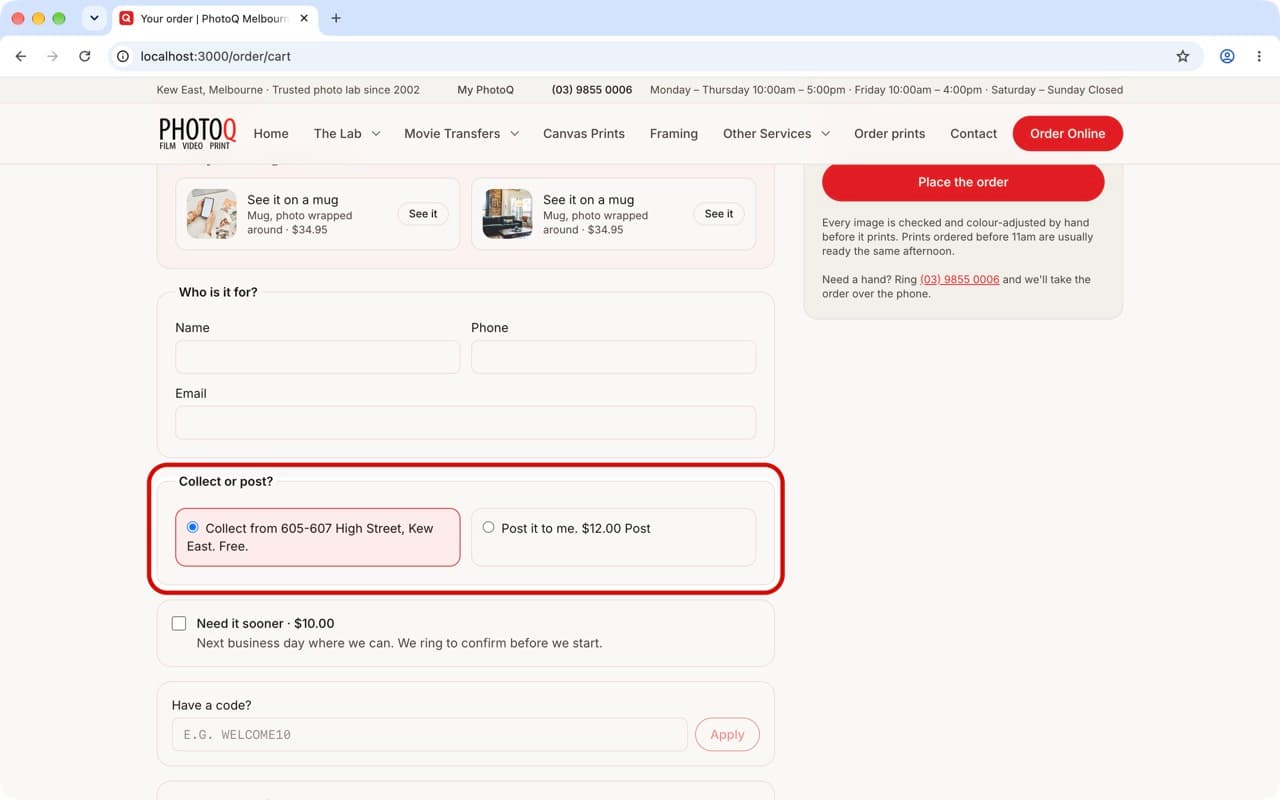The image size is (1280, 800).
Task: Click 'See it' on the second mug card
Action: point(719,214)
